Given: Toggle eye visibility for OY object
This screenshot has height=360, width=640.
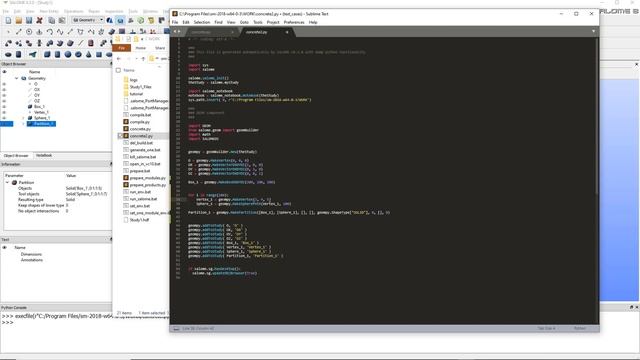Looking at the screenshot, I should [x=4, y=96].
